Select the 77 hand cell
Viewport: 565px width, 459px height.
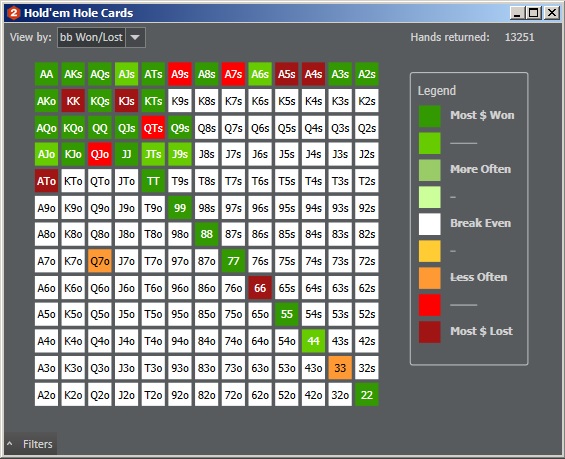pyautogui.click(x=233, y=261)
